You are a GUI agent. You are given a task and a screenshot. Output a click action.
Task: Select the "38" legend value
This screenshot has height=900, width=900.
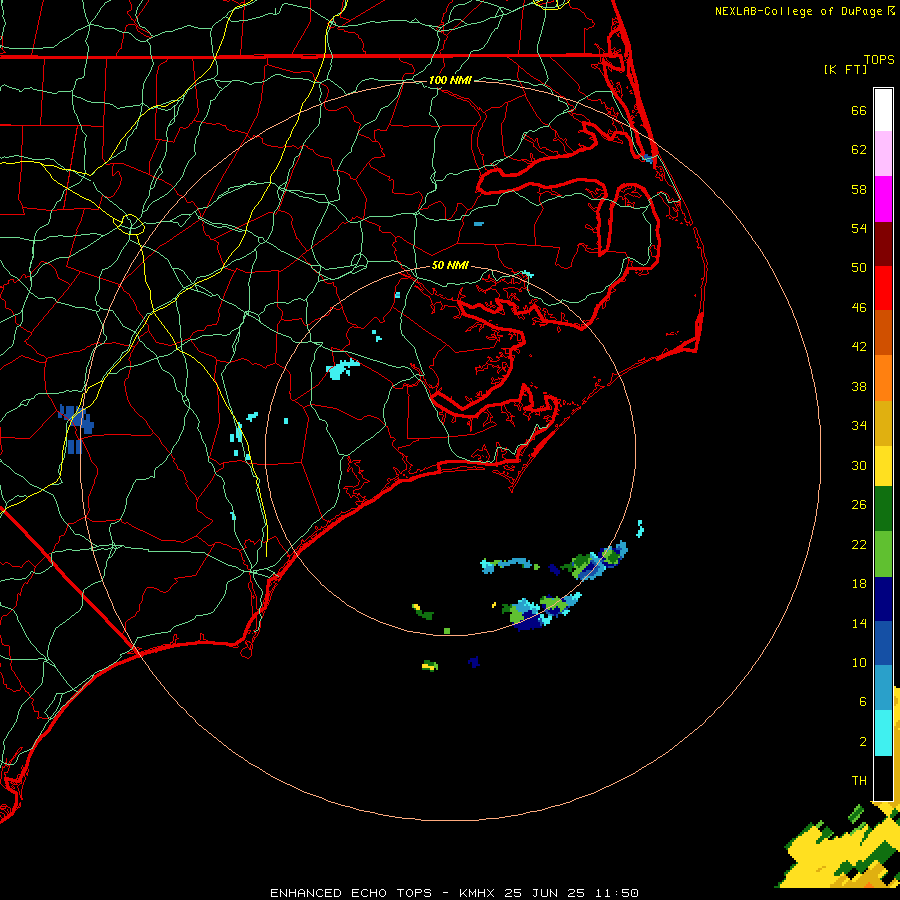pyautogui.click(x=859, y=387)
